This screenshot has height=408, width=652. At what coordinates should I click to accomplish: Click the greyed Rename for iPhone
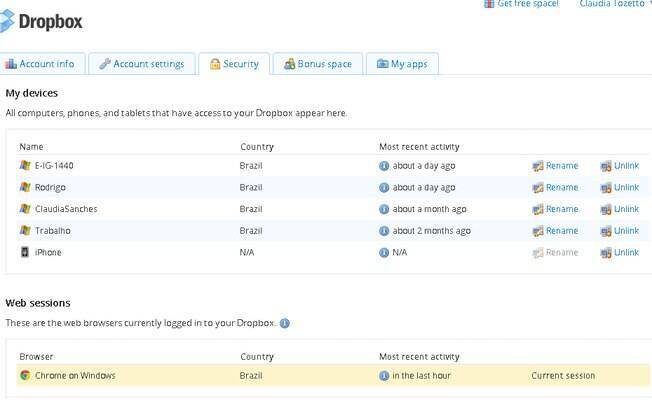click(562, 252)
